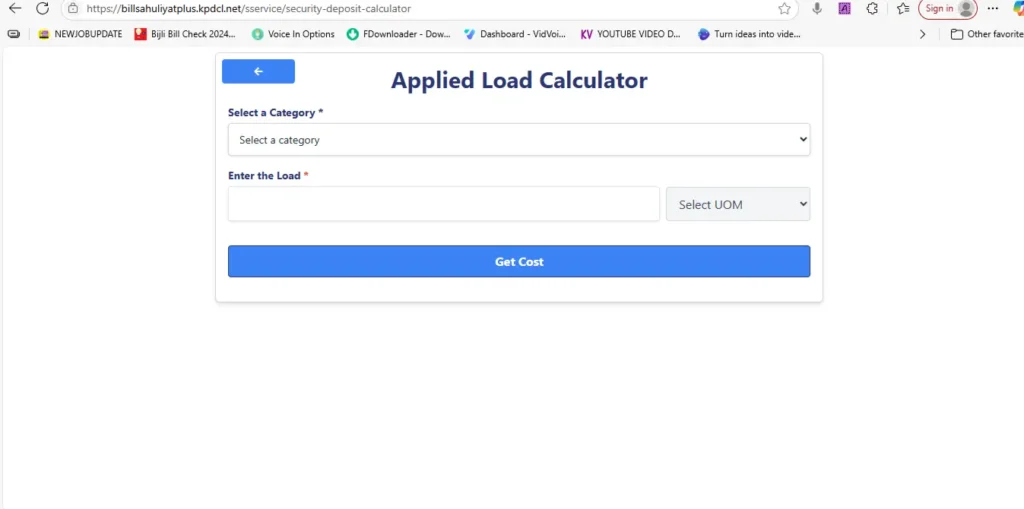
Task: Click the Sign in button
Action: (x=947, y=8)
